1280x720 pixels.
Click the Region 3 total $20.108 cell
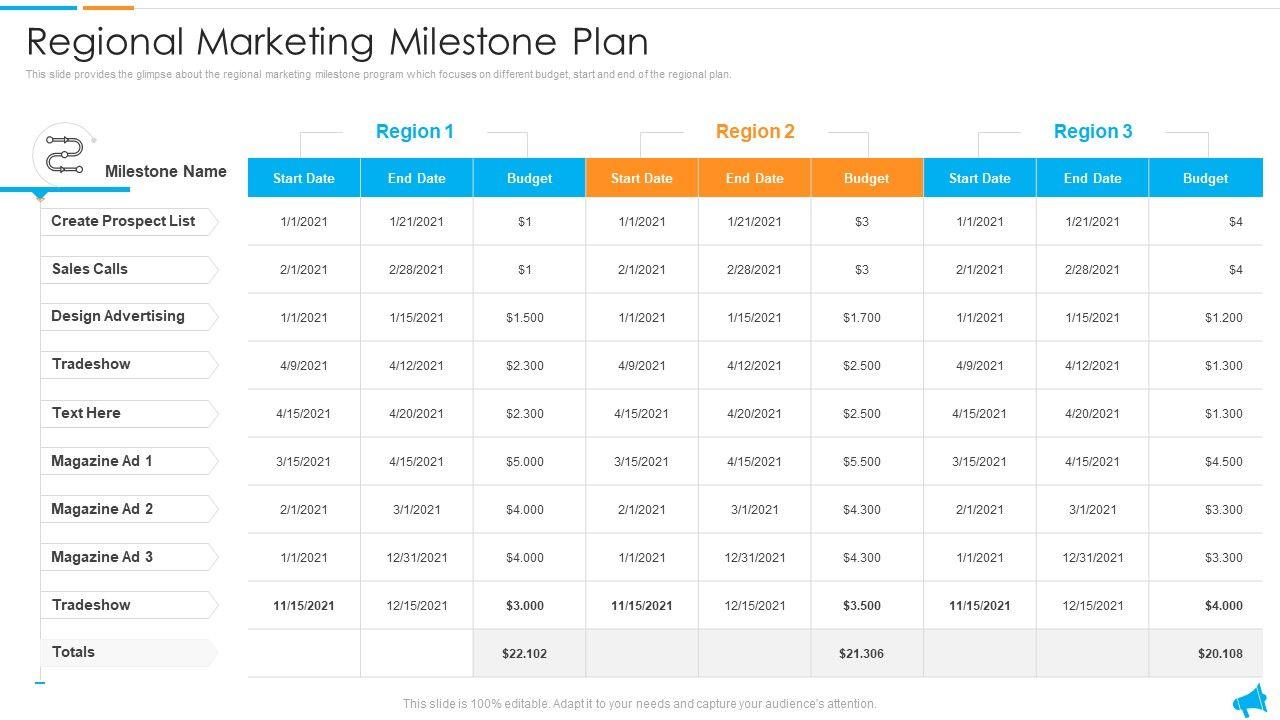(x=1220, y=653)
